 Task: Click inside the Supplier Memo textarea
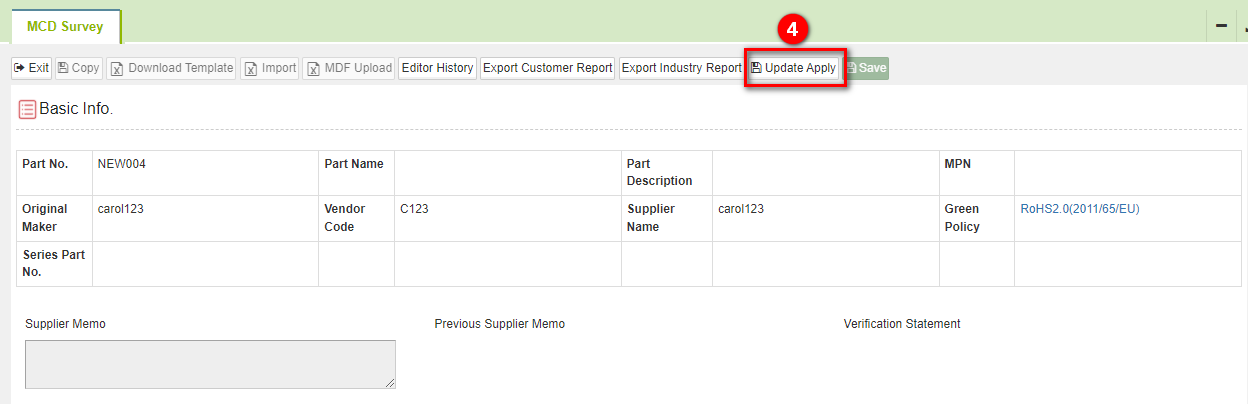(210, 364)
